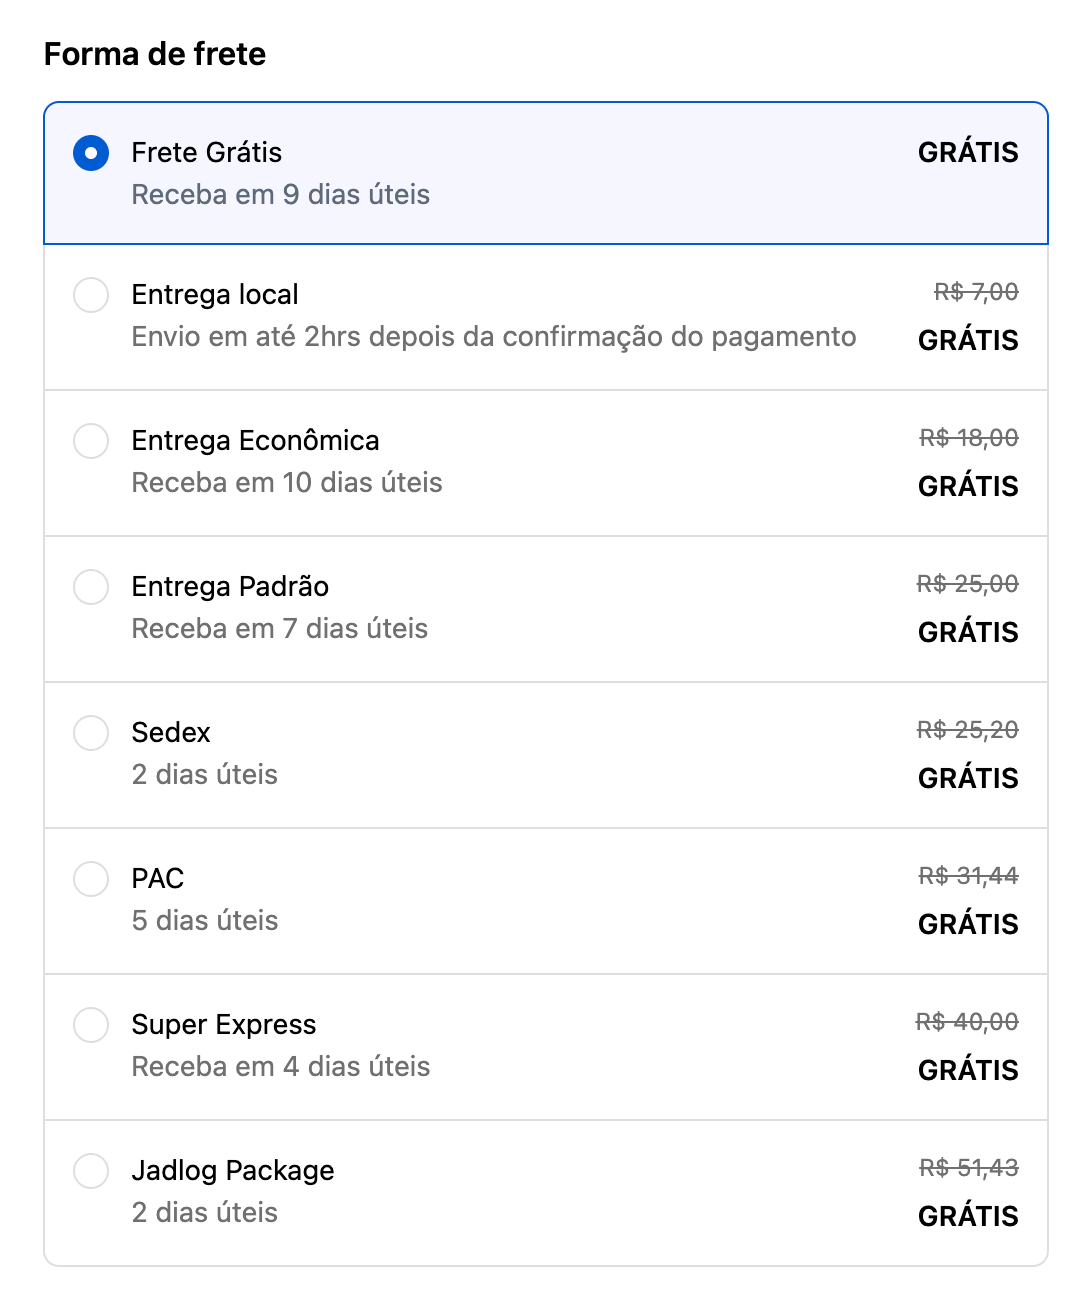The width and height of the screenshot is (1090, 1316).
Task: Click the Entrega Econômica label text
Action: coord(255,441)
